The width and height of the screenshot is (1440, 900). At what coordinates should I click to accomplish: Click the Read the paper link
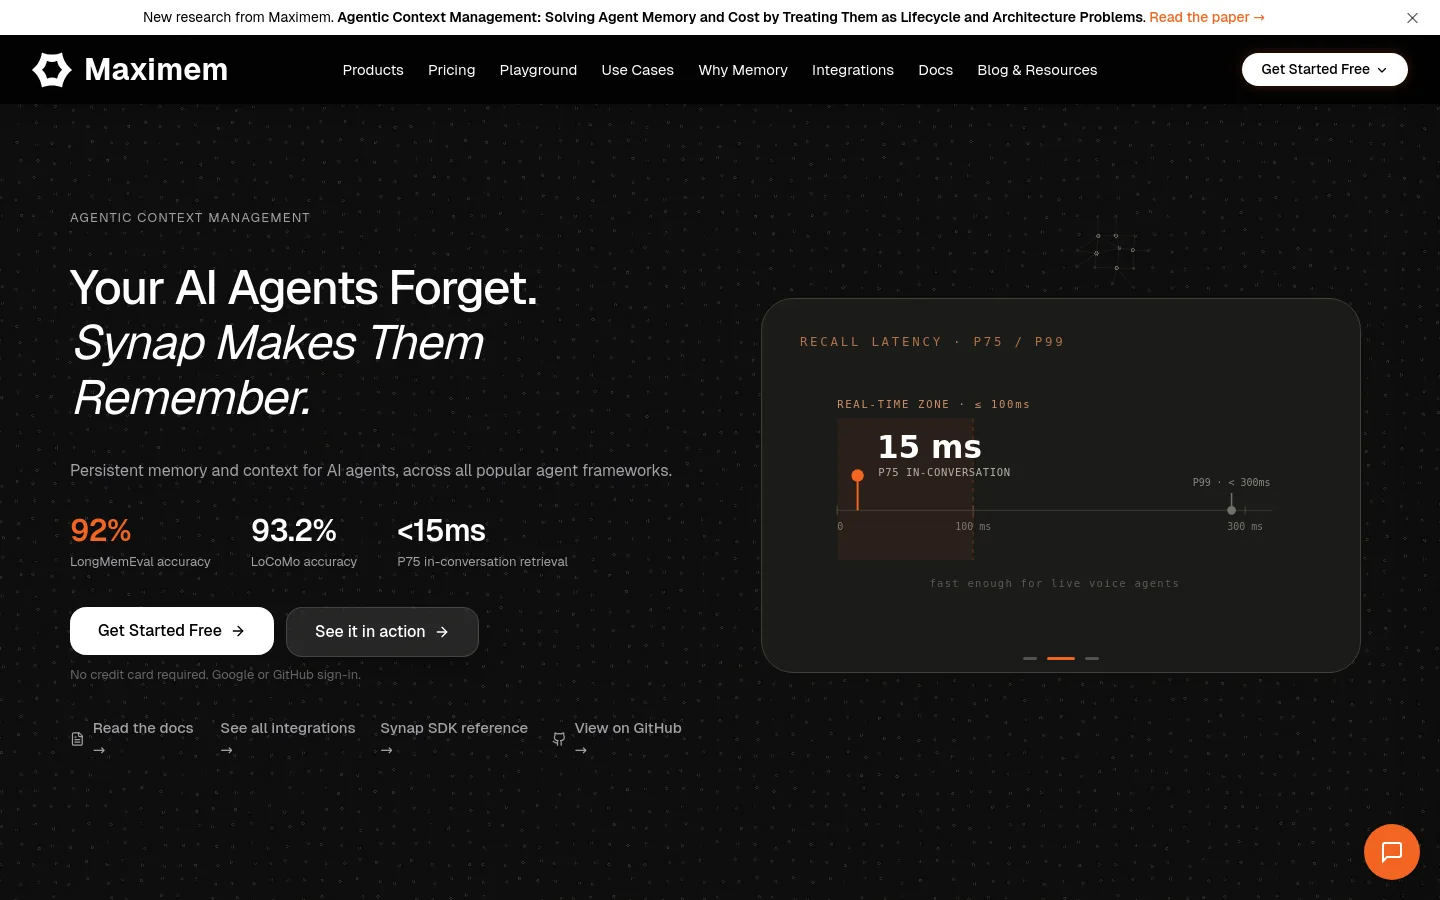[x=1207, y=17]
